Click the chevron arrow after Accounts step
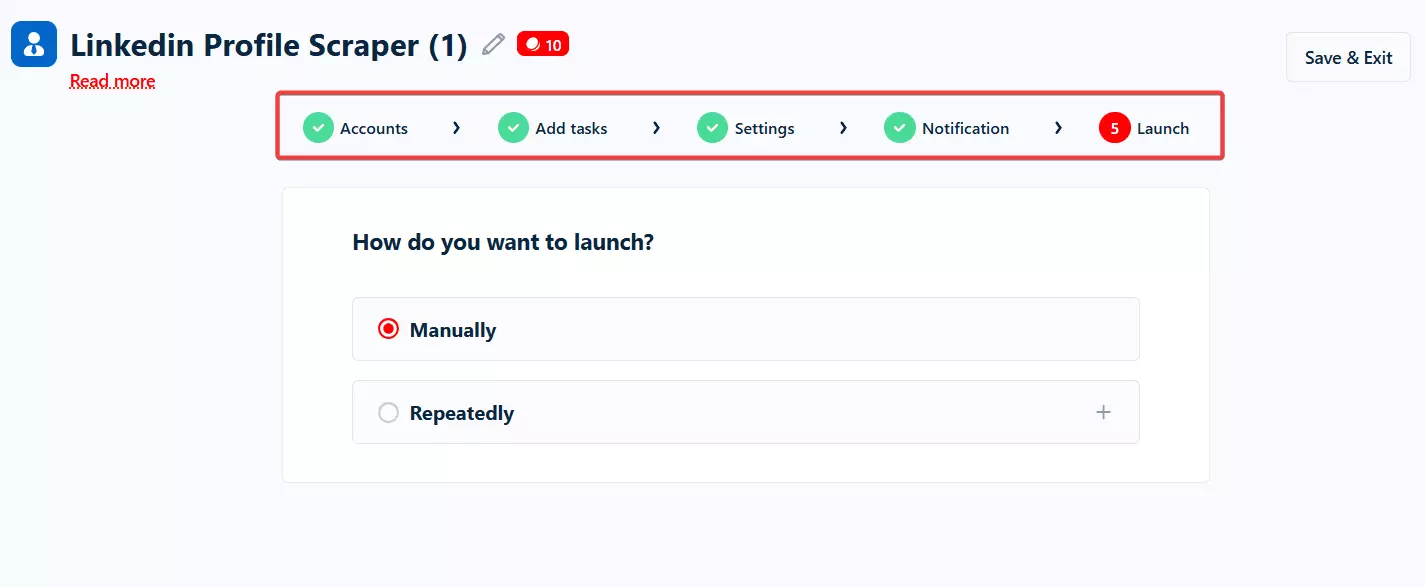 pyautogui.click(x=456, y=128)
